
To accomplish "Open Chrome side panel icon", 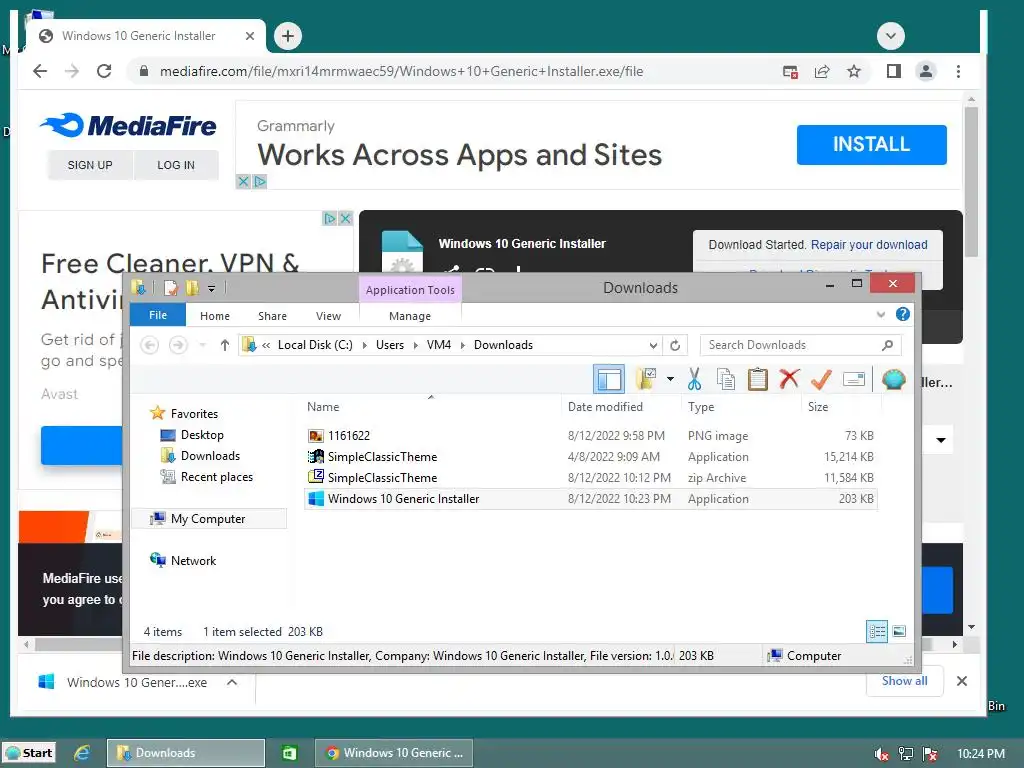I will (893, 71).
